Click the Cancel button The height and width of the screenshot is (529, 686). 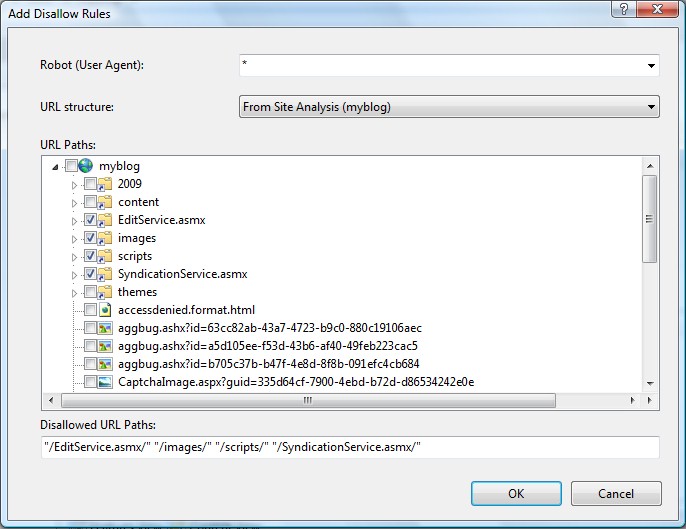616,494
